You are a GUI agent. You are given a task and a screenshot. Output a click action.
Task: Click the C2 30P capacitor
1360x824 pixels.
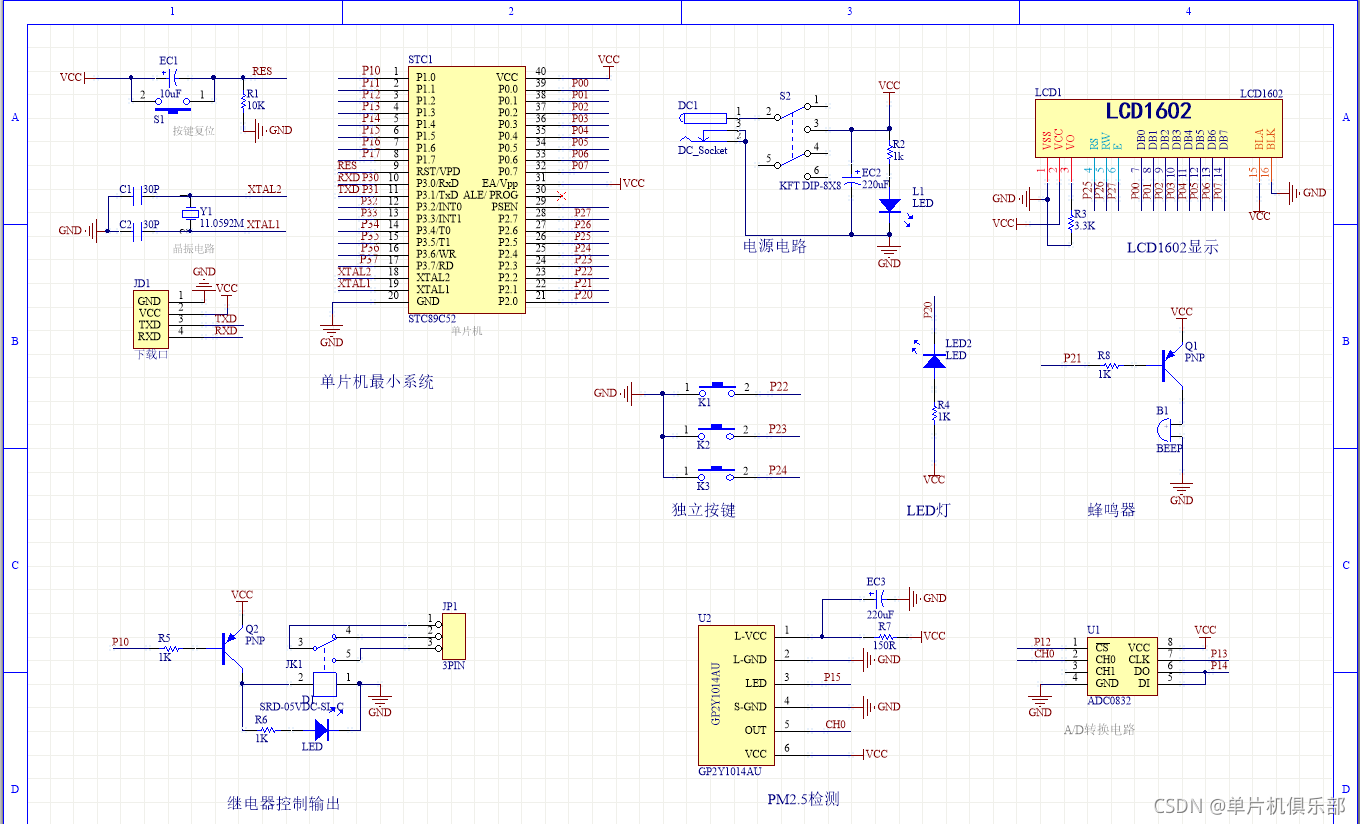pyautogui.click(x=138, y=231)
